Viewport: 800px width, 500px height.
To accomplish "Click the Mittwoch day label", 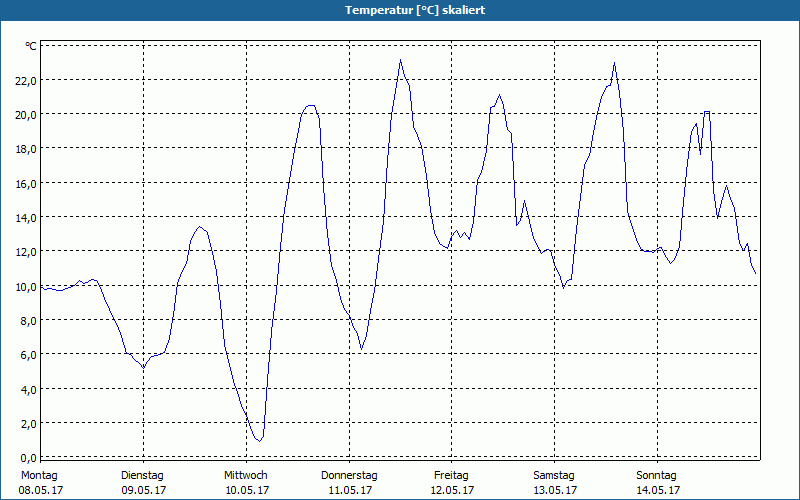I will pos(245,476).
